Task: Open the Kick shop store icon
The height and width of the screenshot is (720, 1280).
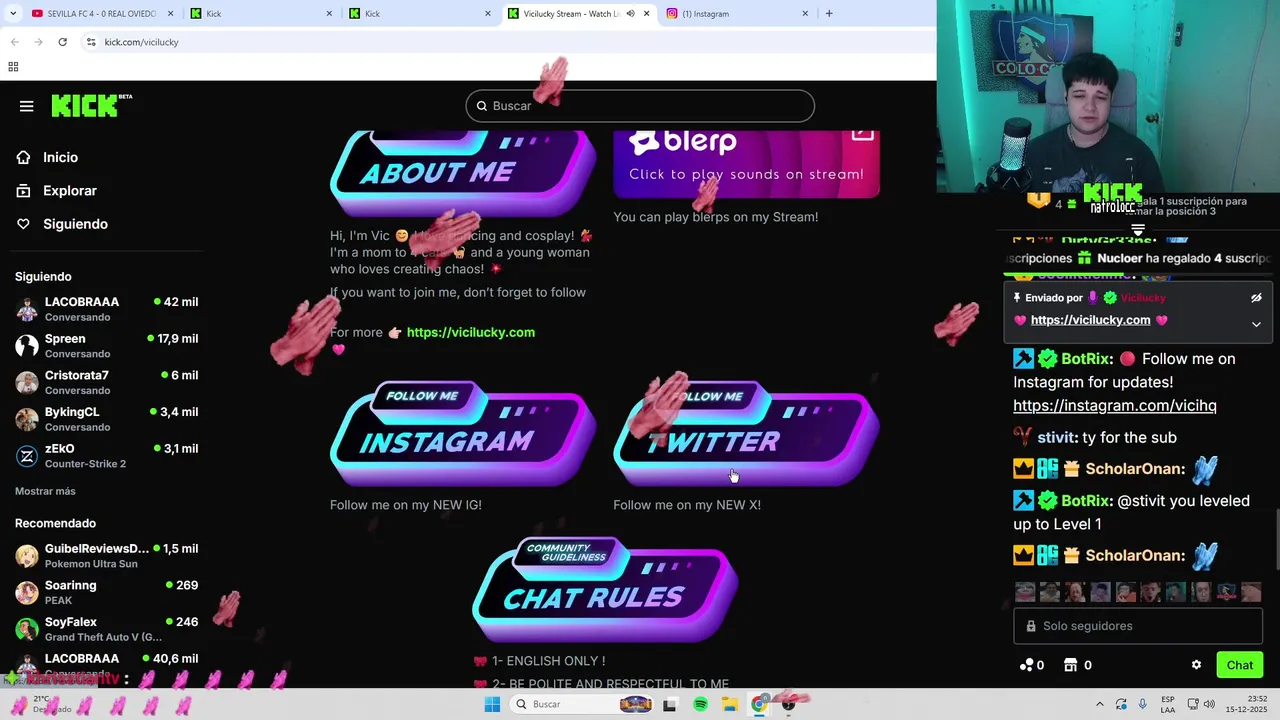Action: [1077, 665]
